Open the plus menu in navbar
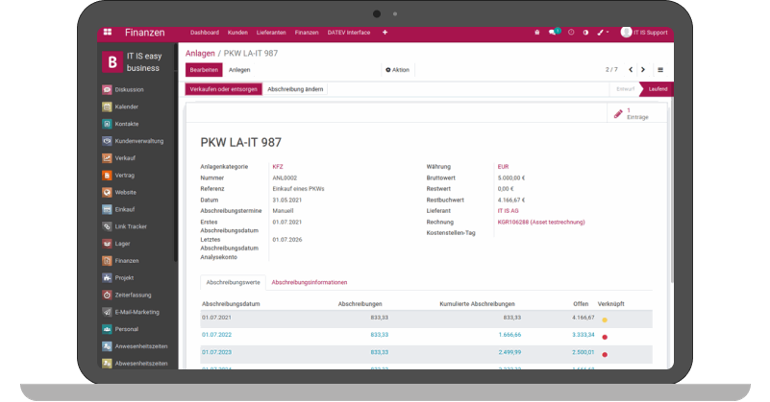The height and width of the screenshot is (402, 770). tap(385, 32)
